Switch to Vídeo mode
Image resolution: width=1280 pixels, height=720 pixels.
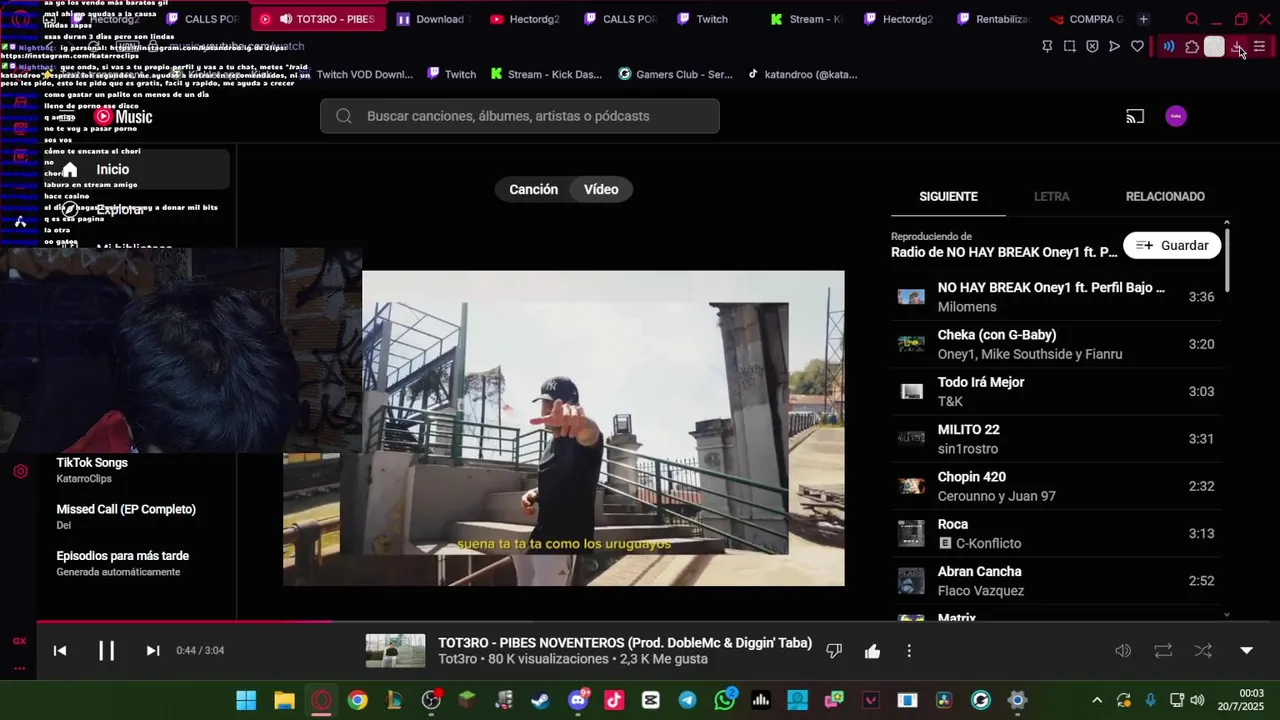pos(601,189)
